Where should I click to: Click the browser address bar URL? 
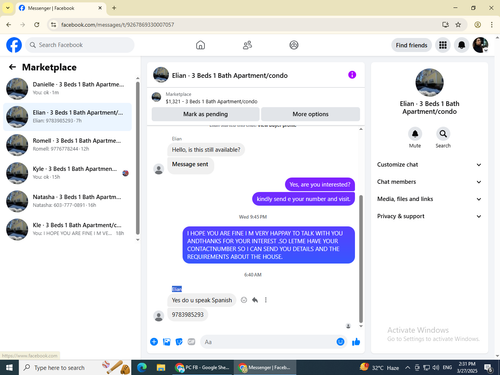(117, 25)
